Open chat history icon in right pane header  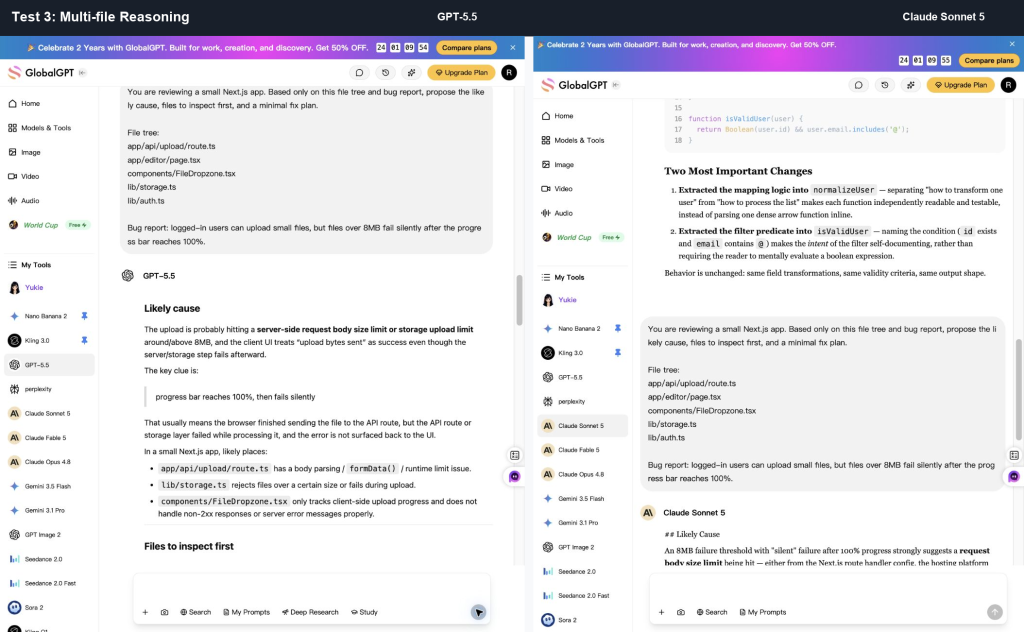(885, 85)
